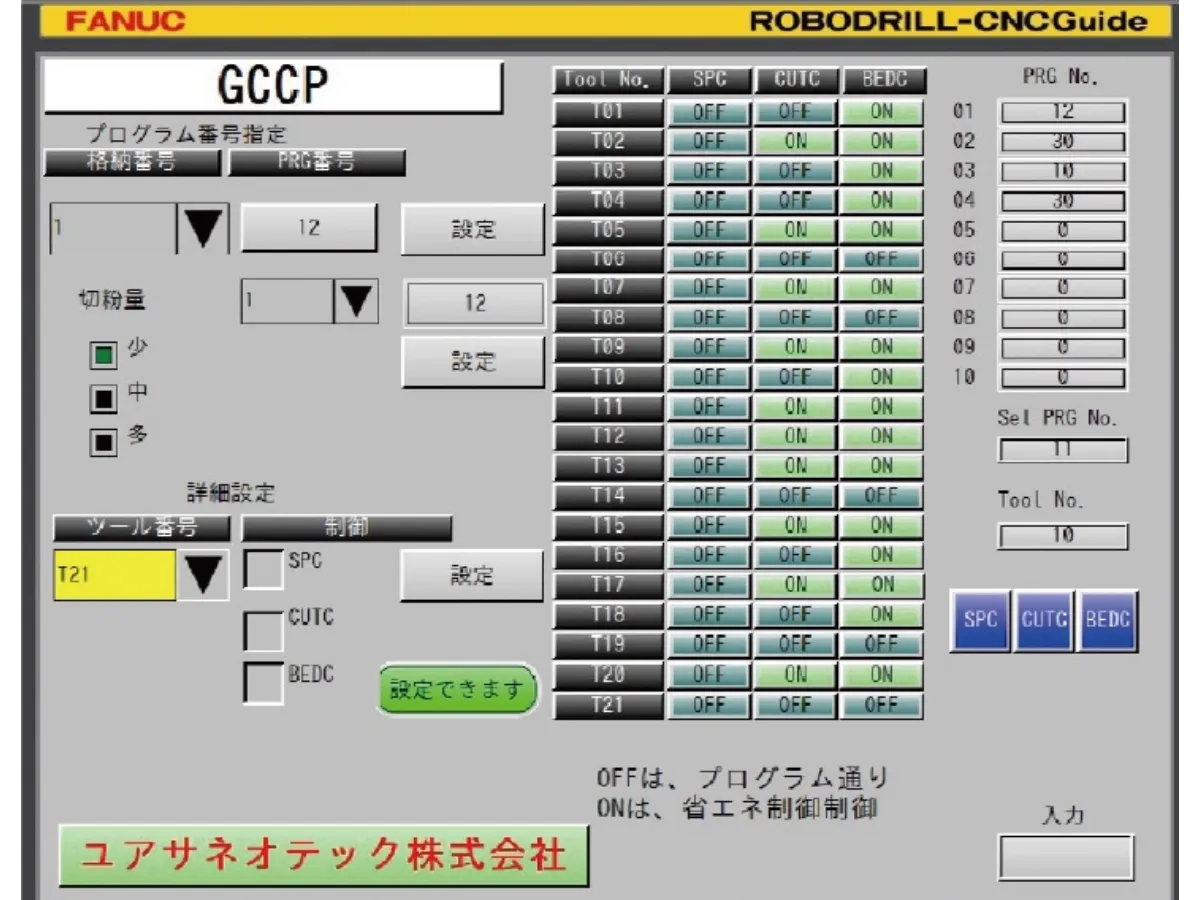Toggle the BEDC cell for tool T03
This screenshot has height=900, width=1200.
click(x=881, y=171)
